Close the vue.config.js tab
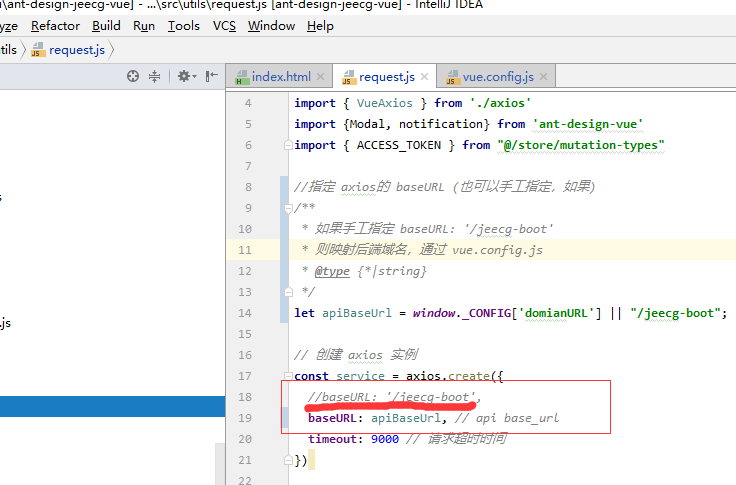 click(x=544, y=77)
